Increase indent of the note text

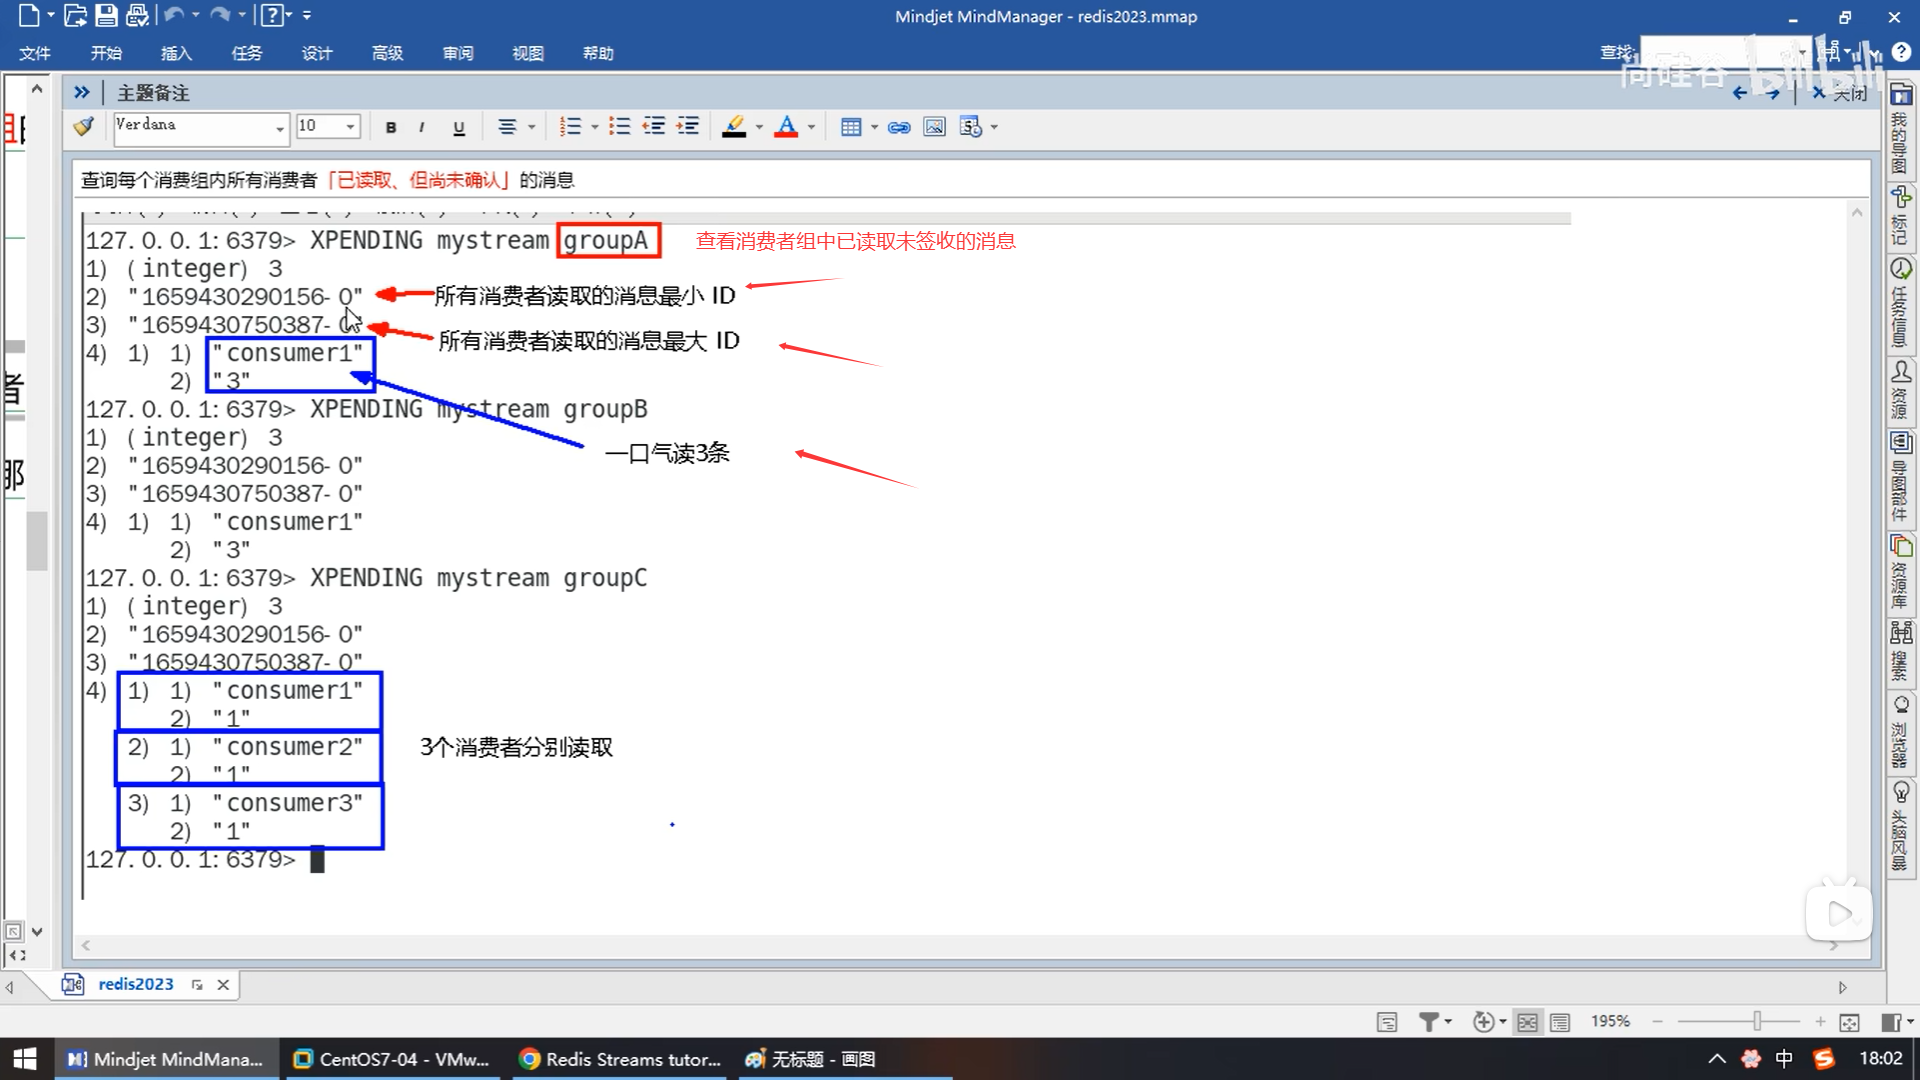point(688,127)
